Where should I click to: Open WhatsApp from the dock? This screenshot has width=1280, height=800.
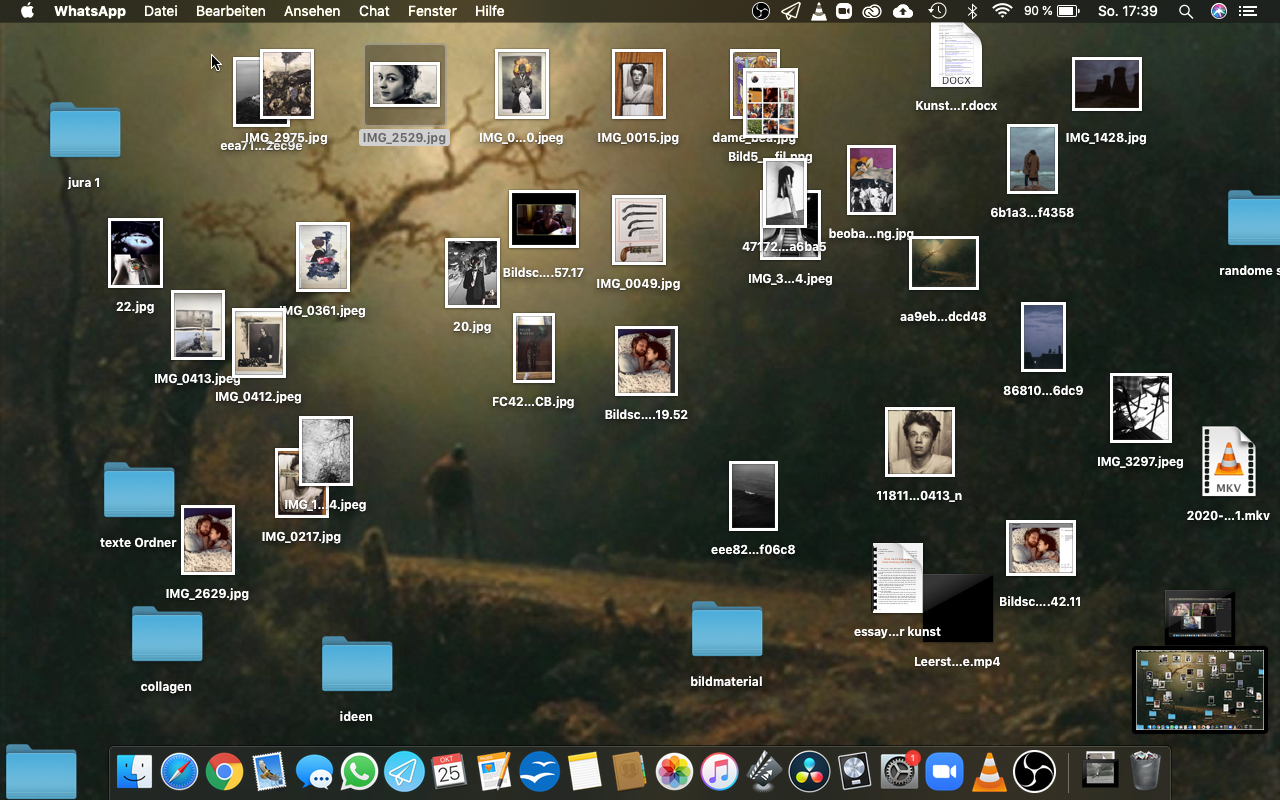359,772
